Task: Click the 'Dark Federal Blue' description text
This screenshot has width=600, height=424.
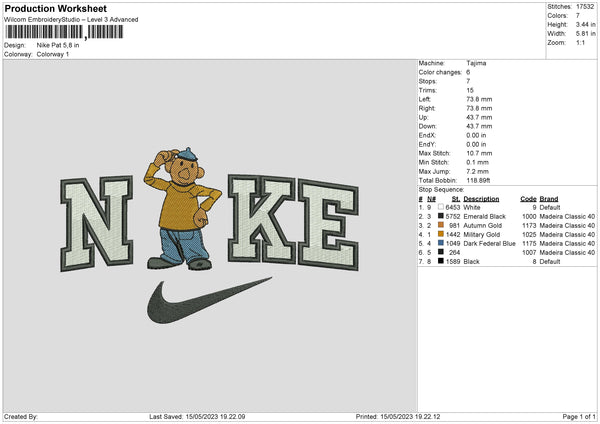Action: (x=489, y=243)
